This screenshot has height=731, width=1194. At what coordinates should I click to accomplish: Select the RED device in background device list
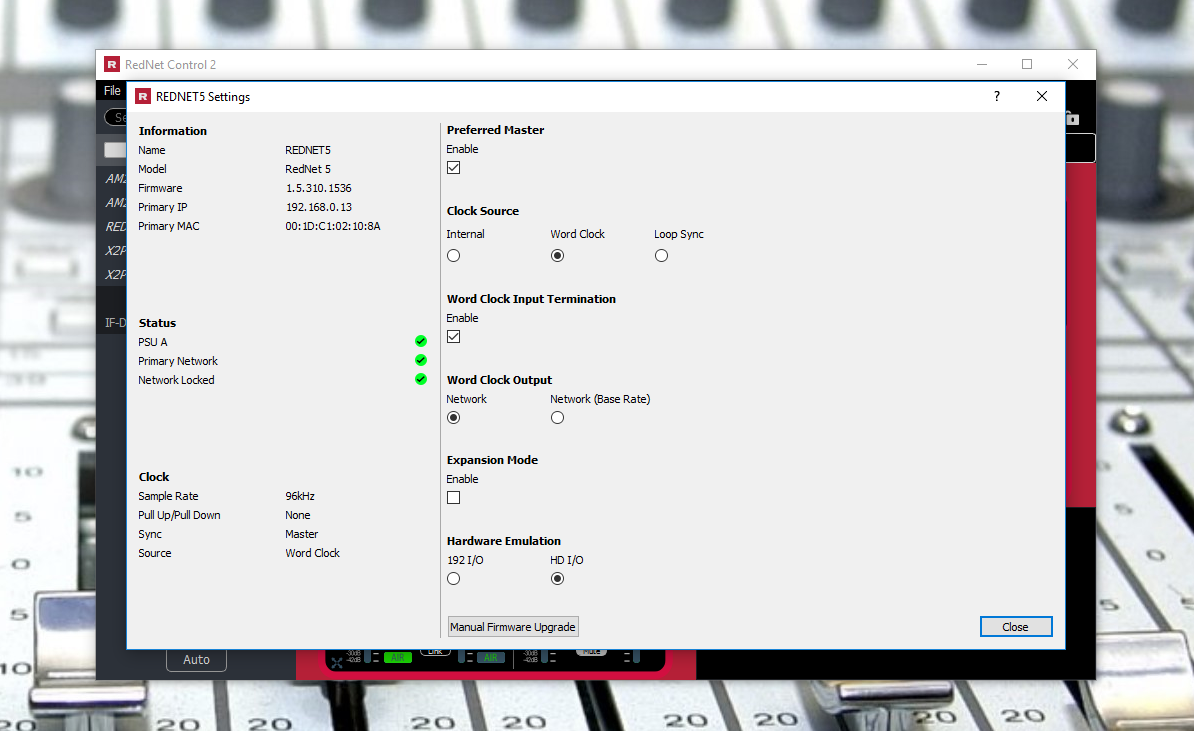(x=116, y=226)
